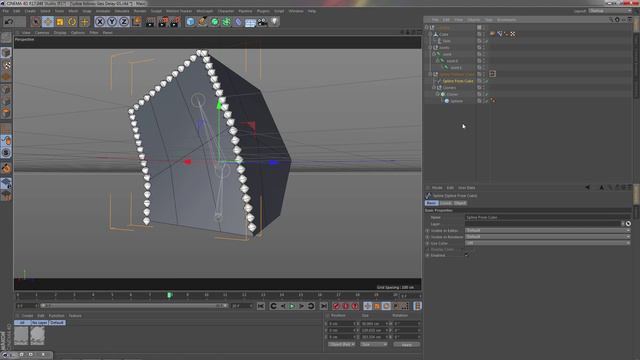Switch to the Object attributes tab
The image size is (640, 360).
tap(460, 203)
